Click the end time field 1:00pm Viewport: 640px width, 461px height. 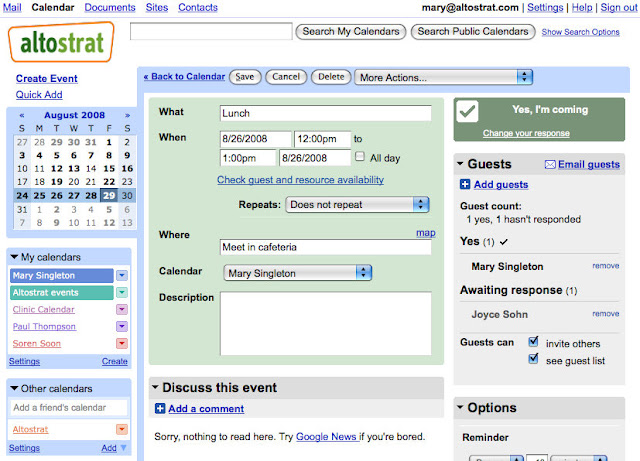coord(248,158)
